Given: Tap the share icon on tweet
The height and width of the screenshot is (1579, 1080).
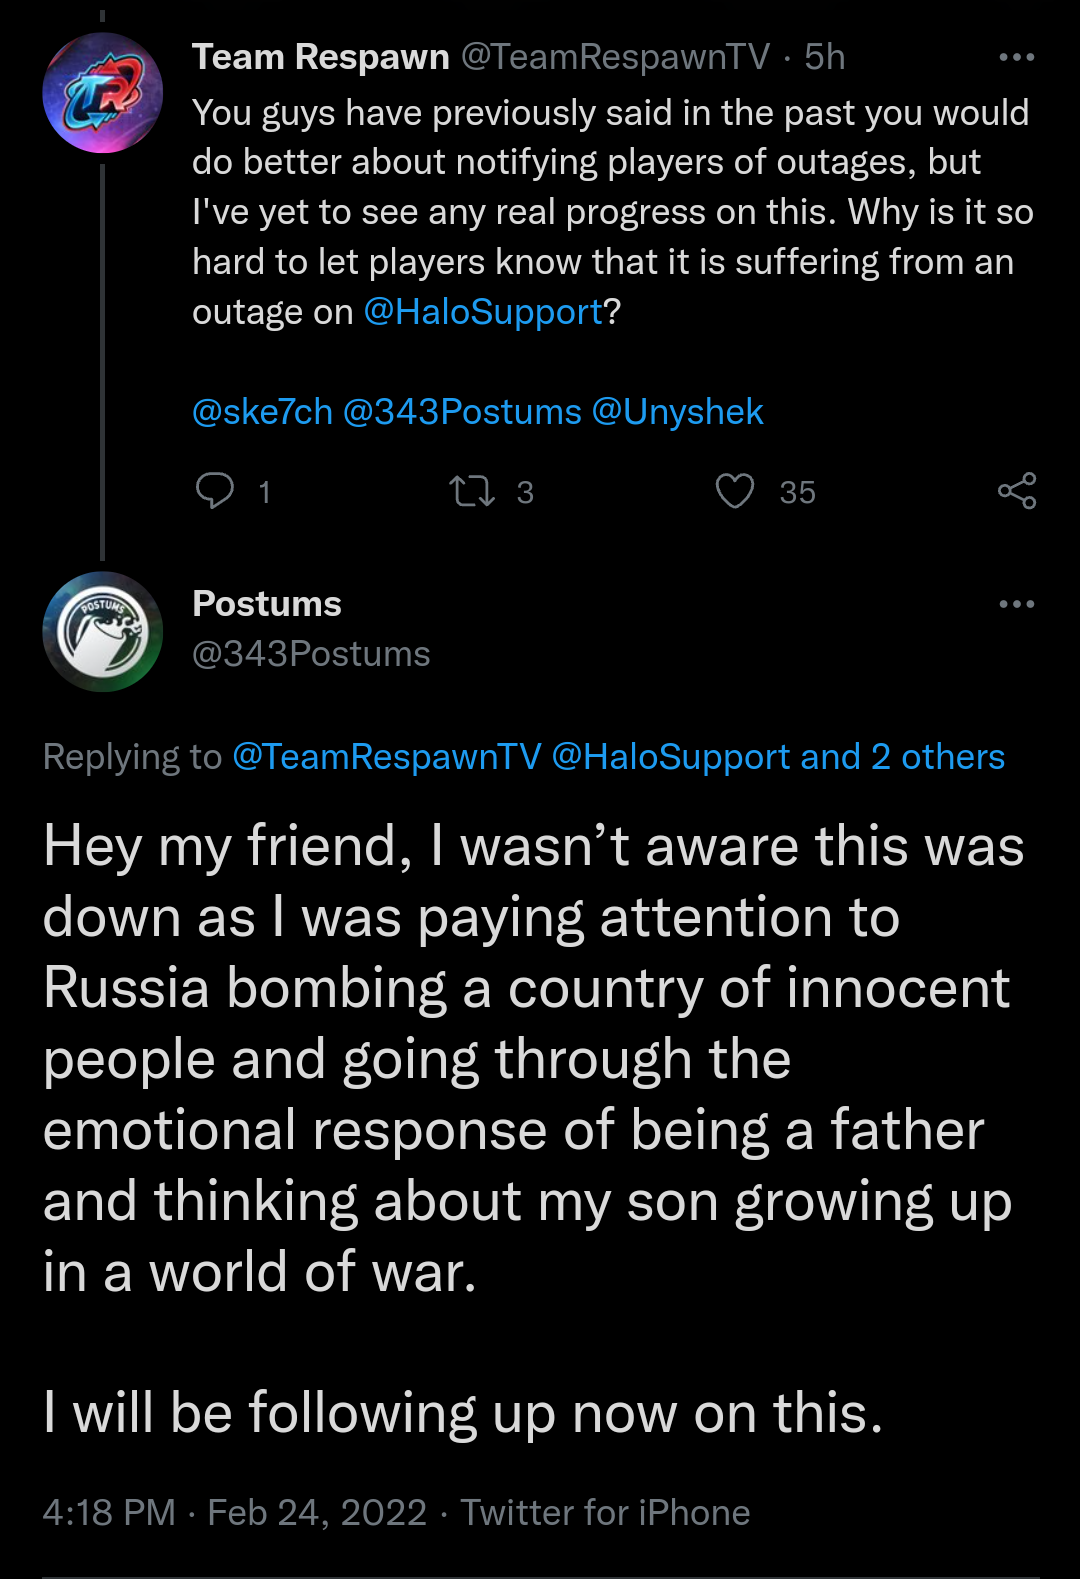Looking at the screenshot, I should pos(1017,491).
